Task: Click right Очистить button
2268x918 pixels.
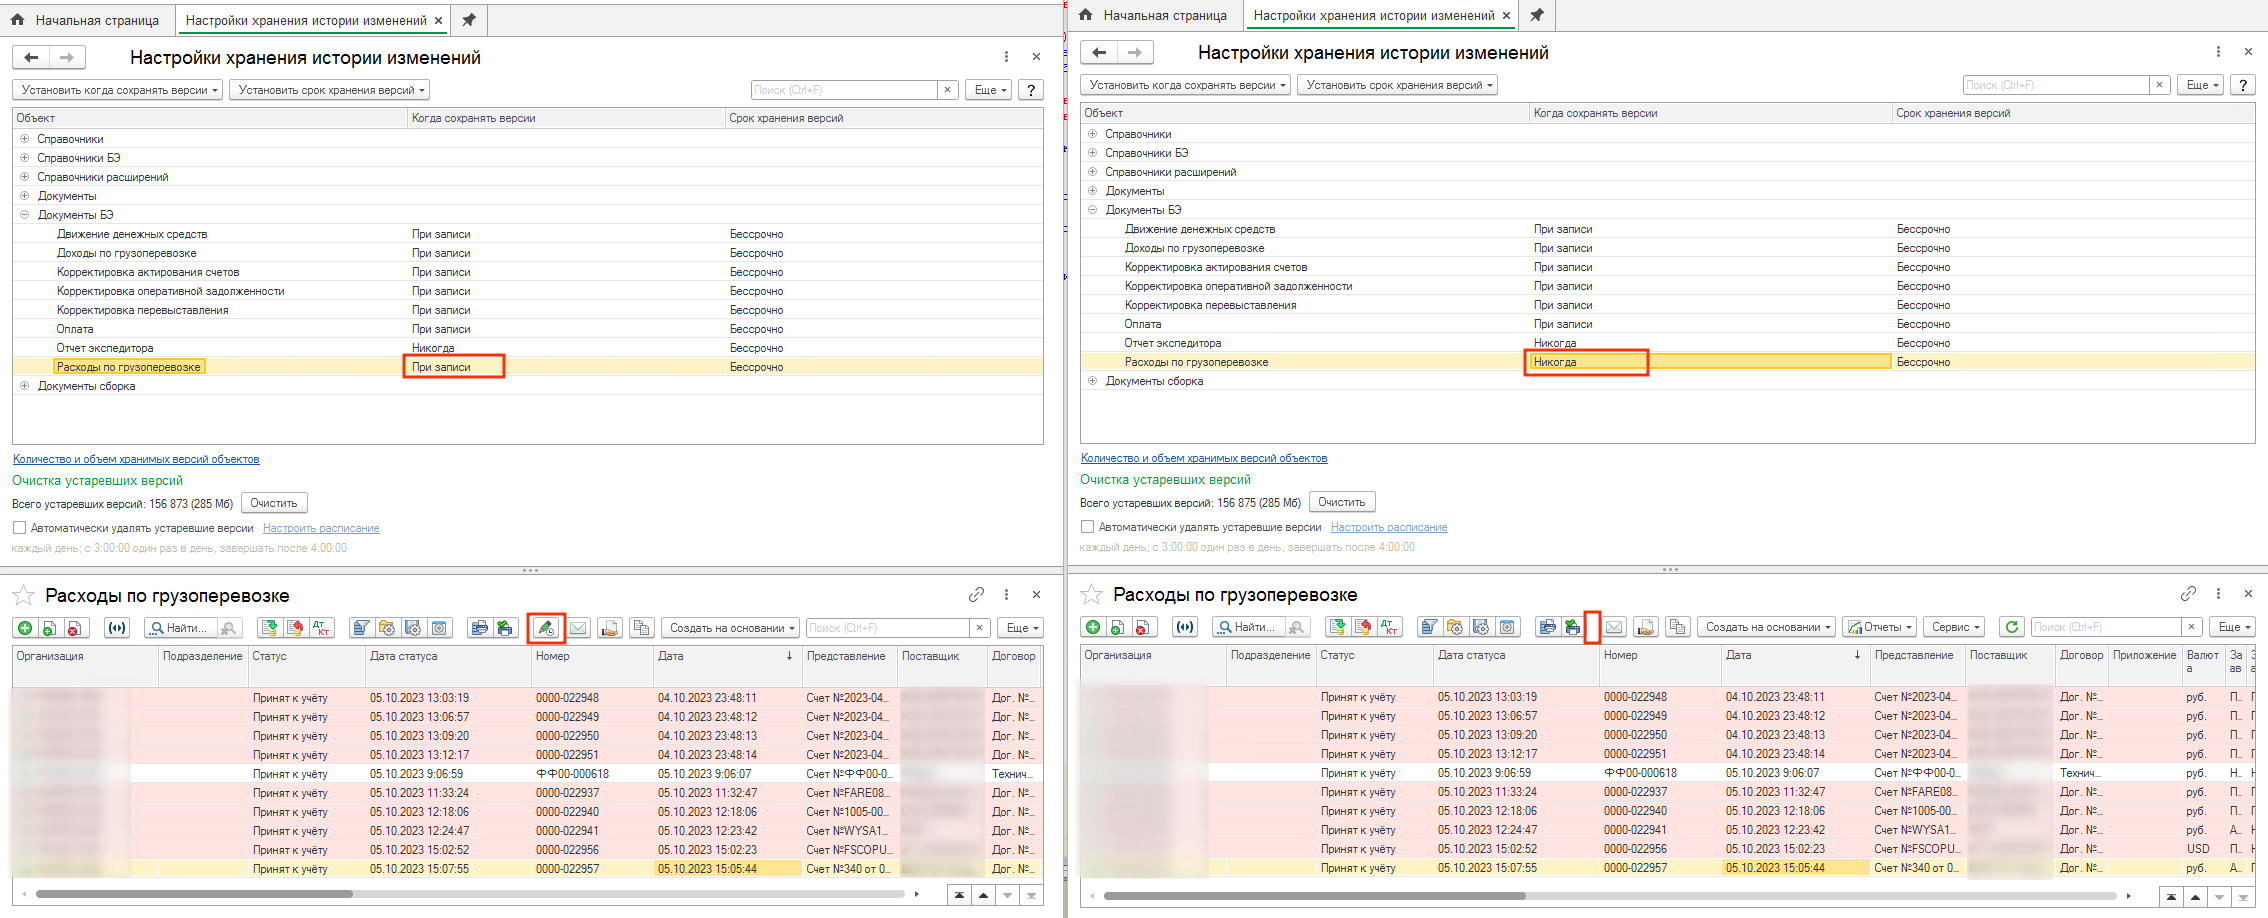Action: pyautogui.click(x=1342, y=502)
